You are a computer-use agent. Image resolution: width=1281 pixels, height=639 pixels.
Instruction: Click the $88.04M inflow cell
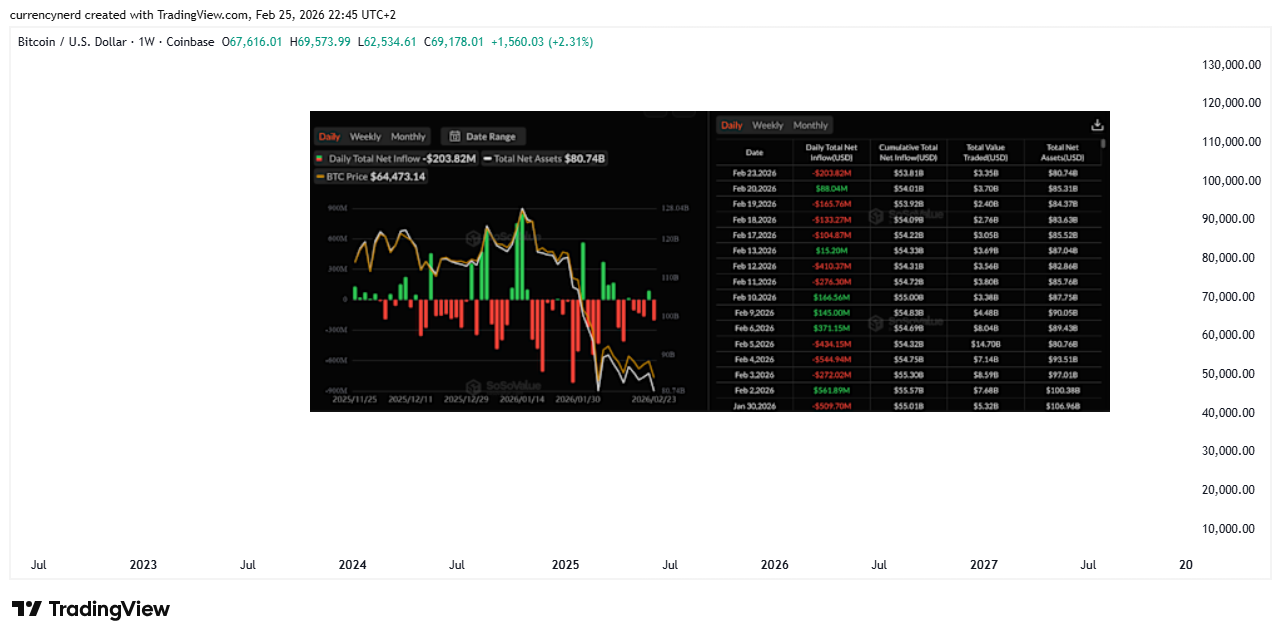coord(831,188)
